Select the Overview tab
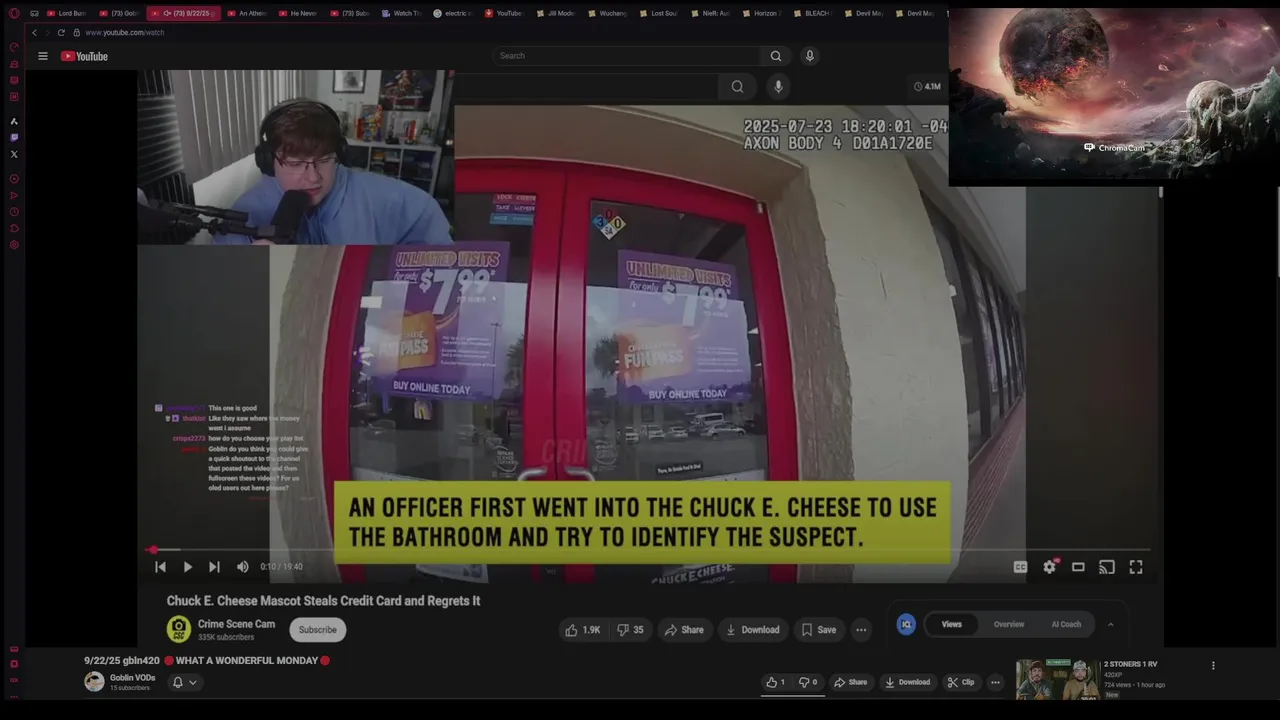The height and width of the screenshot is (720, 1280). coord(1009,624)
